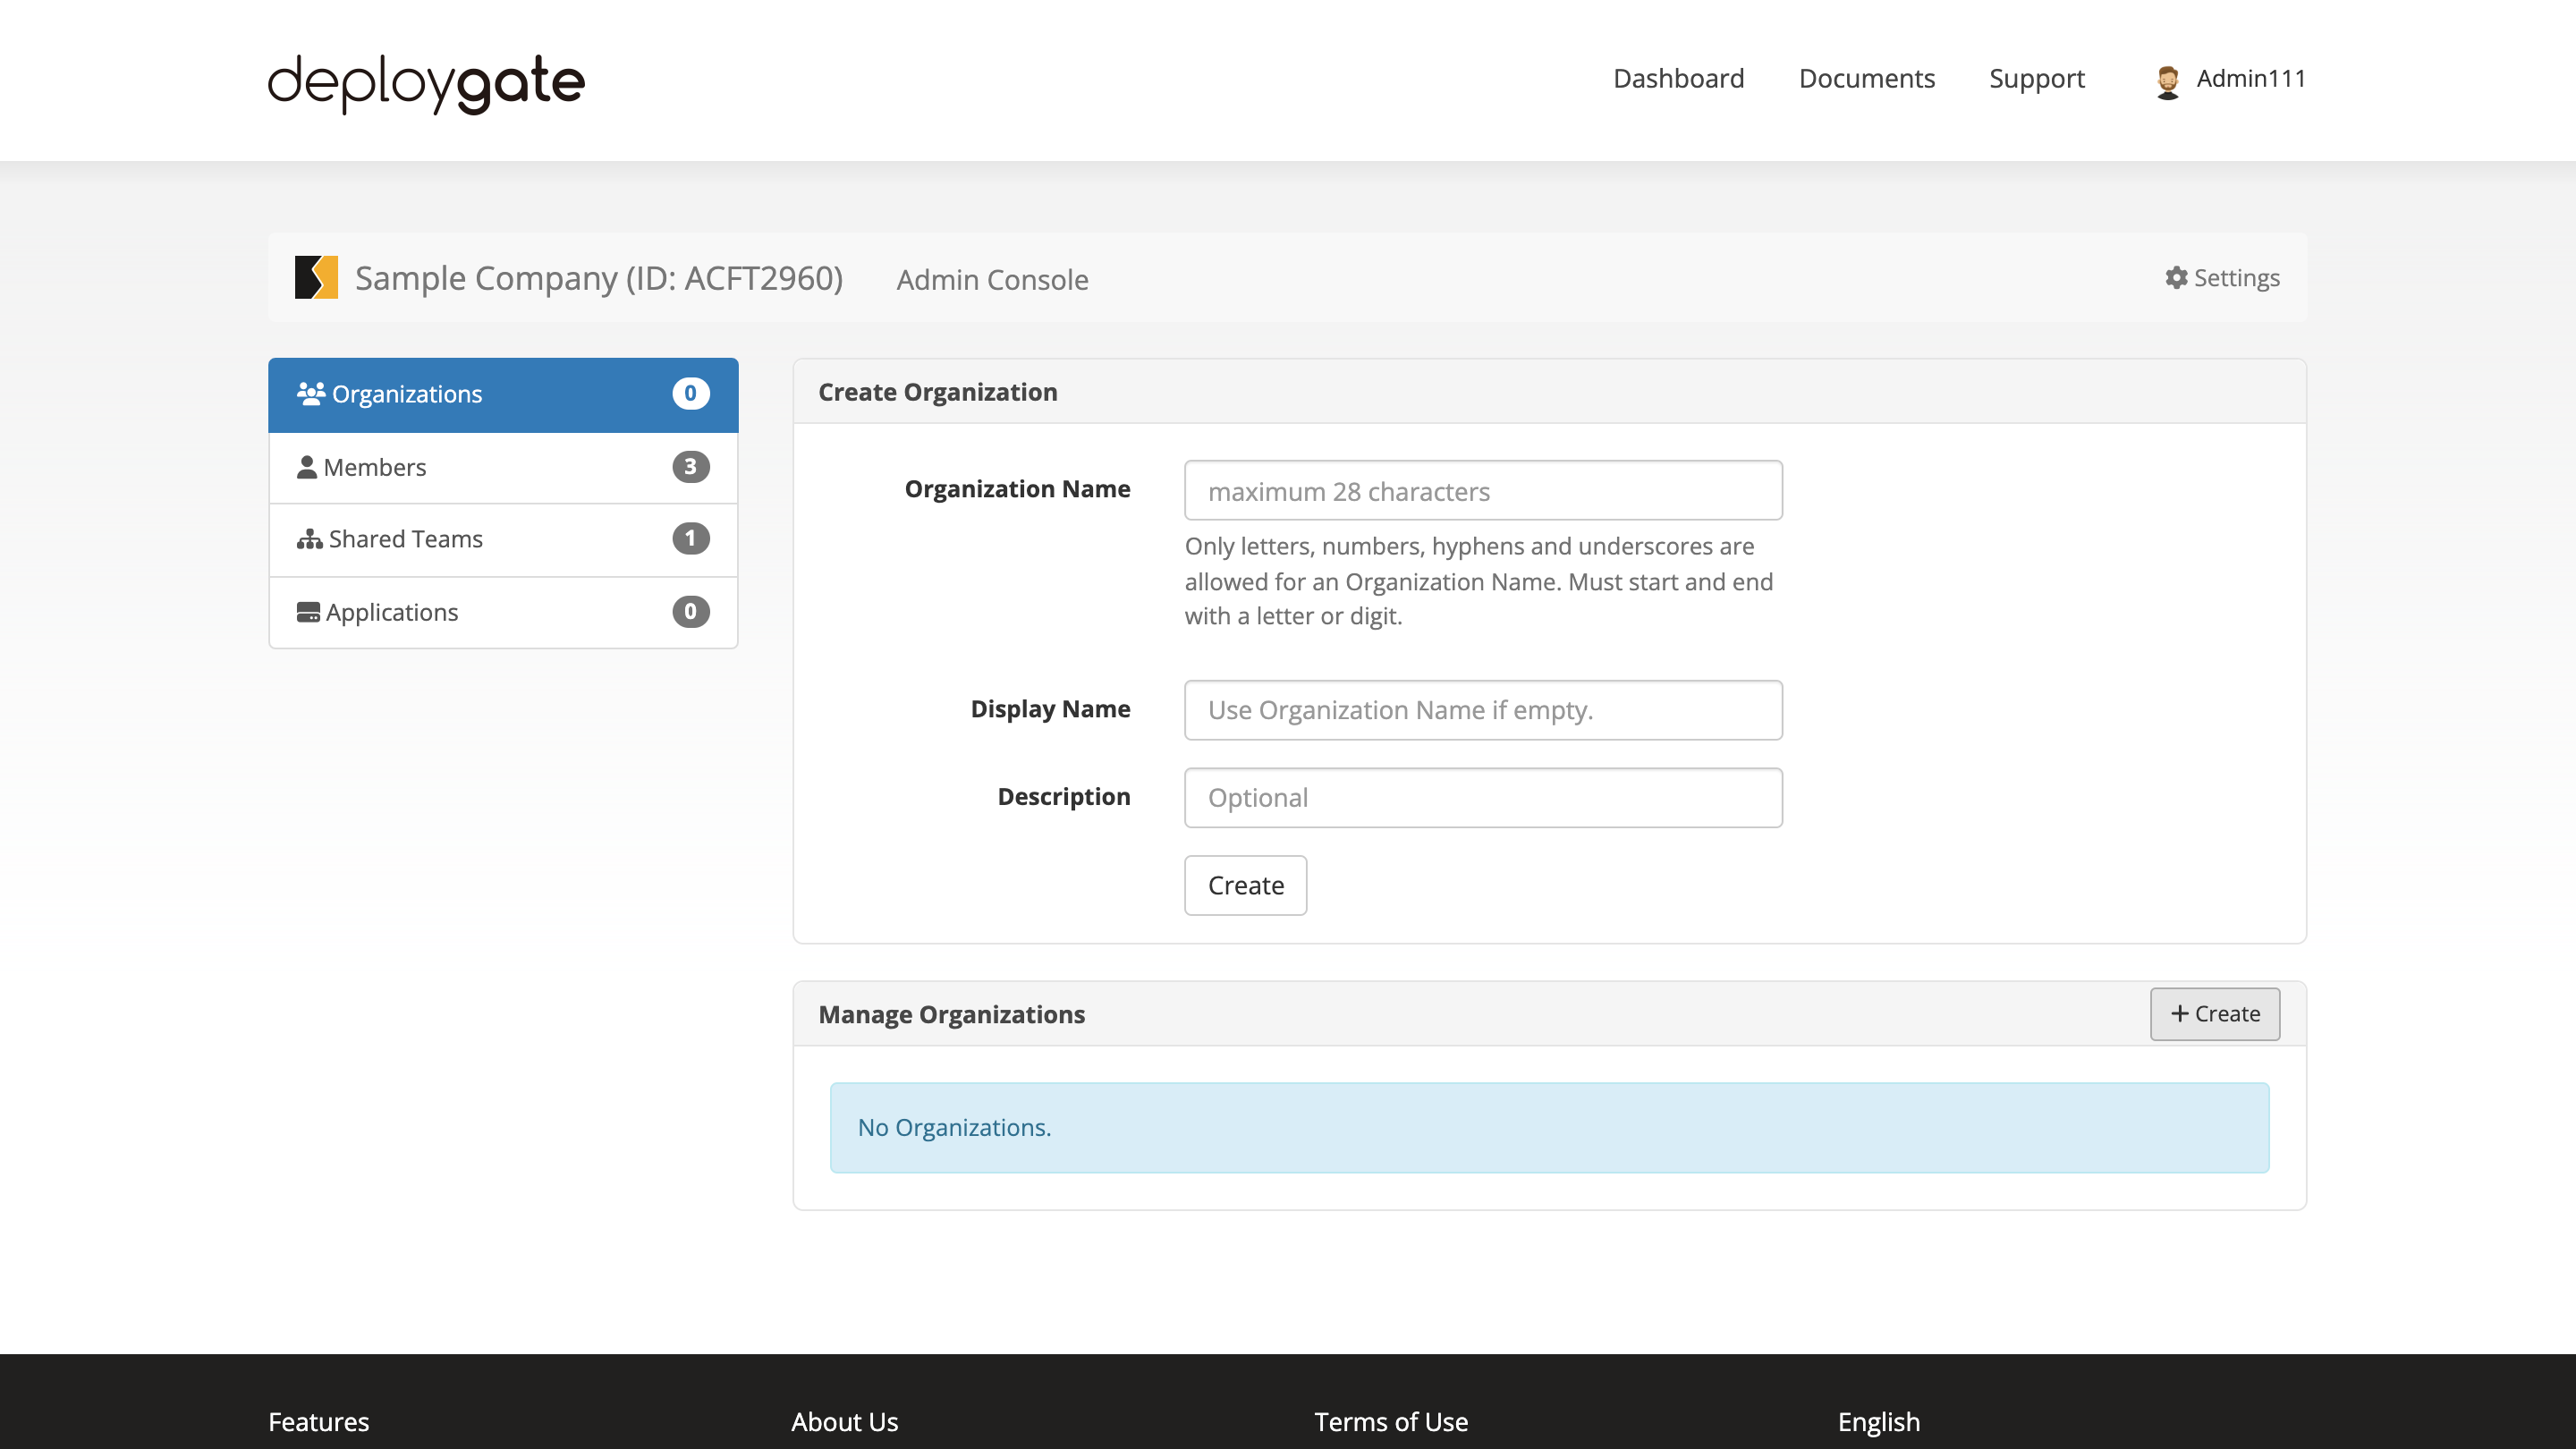Expand the Members section showing 3

pyautogui.click(x=503, y=467)
